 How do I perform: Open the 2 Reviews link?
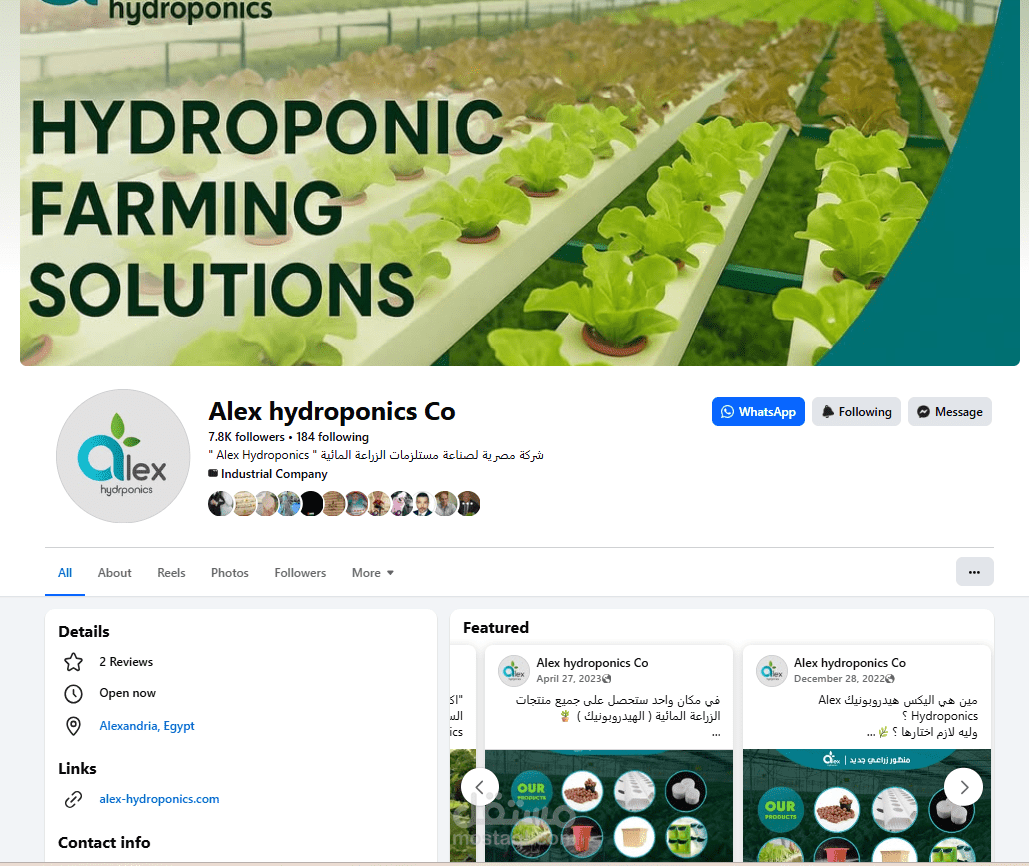(x=126, y=662)
